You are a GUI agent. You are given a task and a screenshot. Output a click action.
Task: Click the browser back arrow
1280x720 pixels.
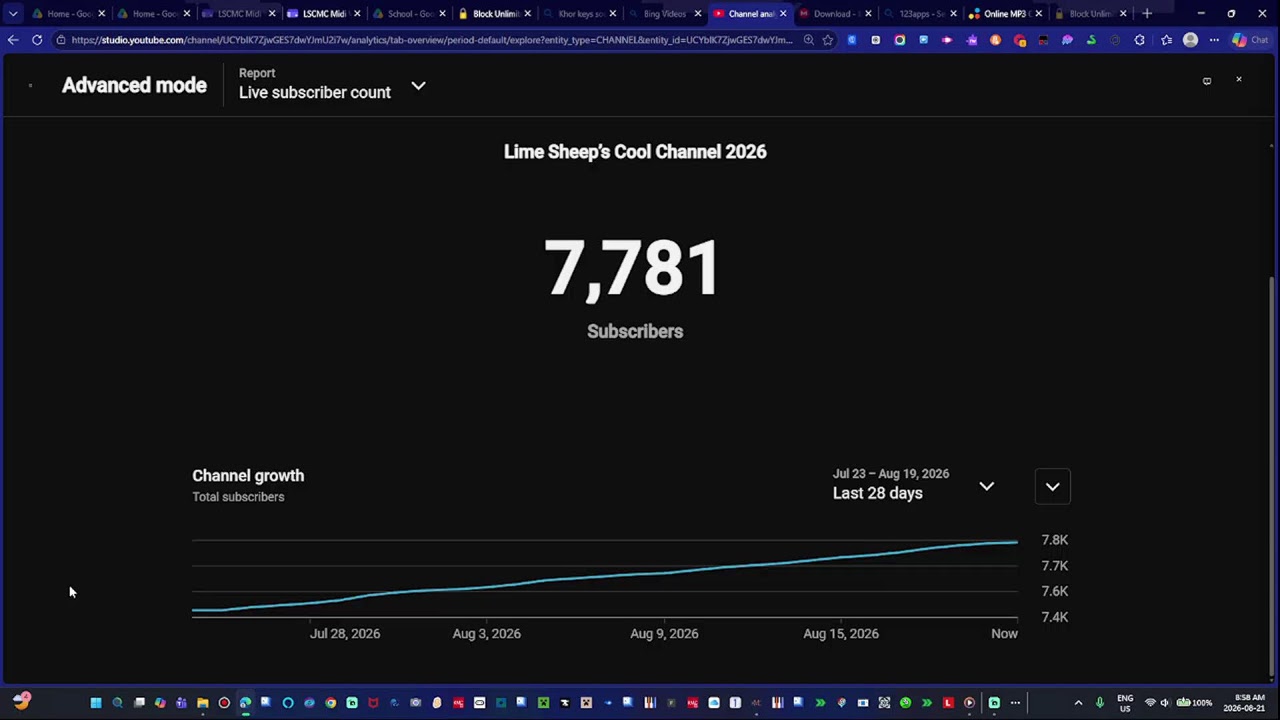(12, 40)
